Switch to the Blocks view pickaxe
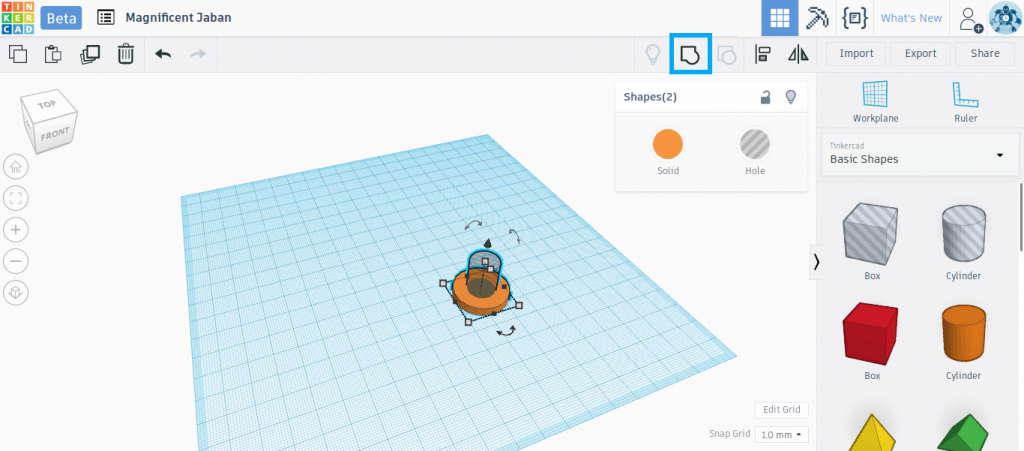This screenshot has height=451, width=1024. 818,18
